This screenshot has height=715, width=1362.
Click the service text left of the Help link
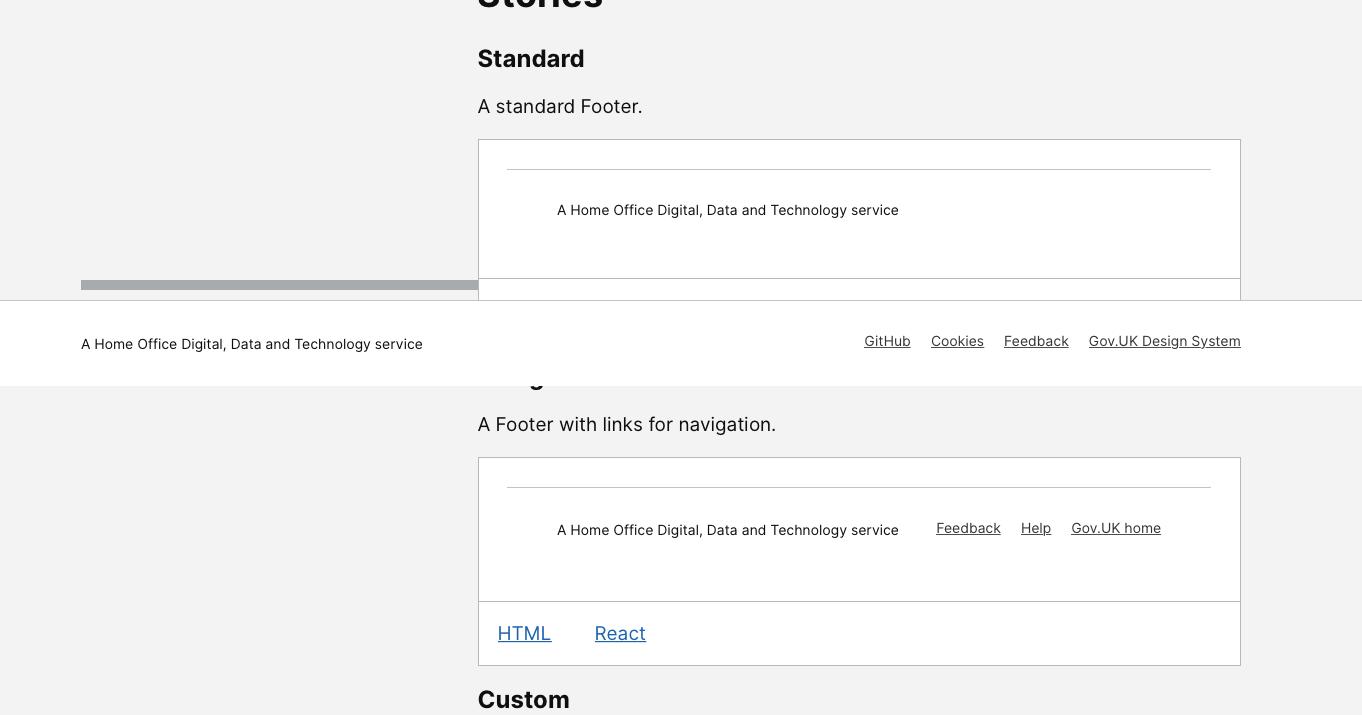coord(727,530)
